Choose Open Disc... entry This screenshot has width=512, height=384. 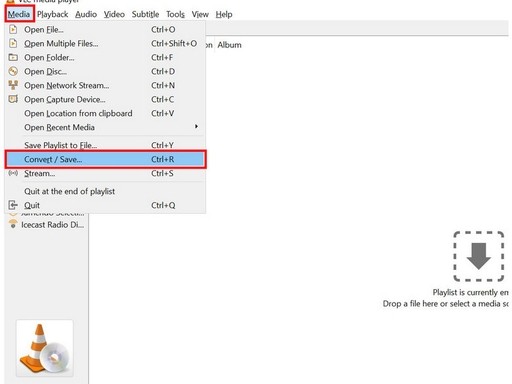105,72
